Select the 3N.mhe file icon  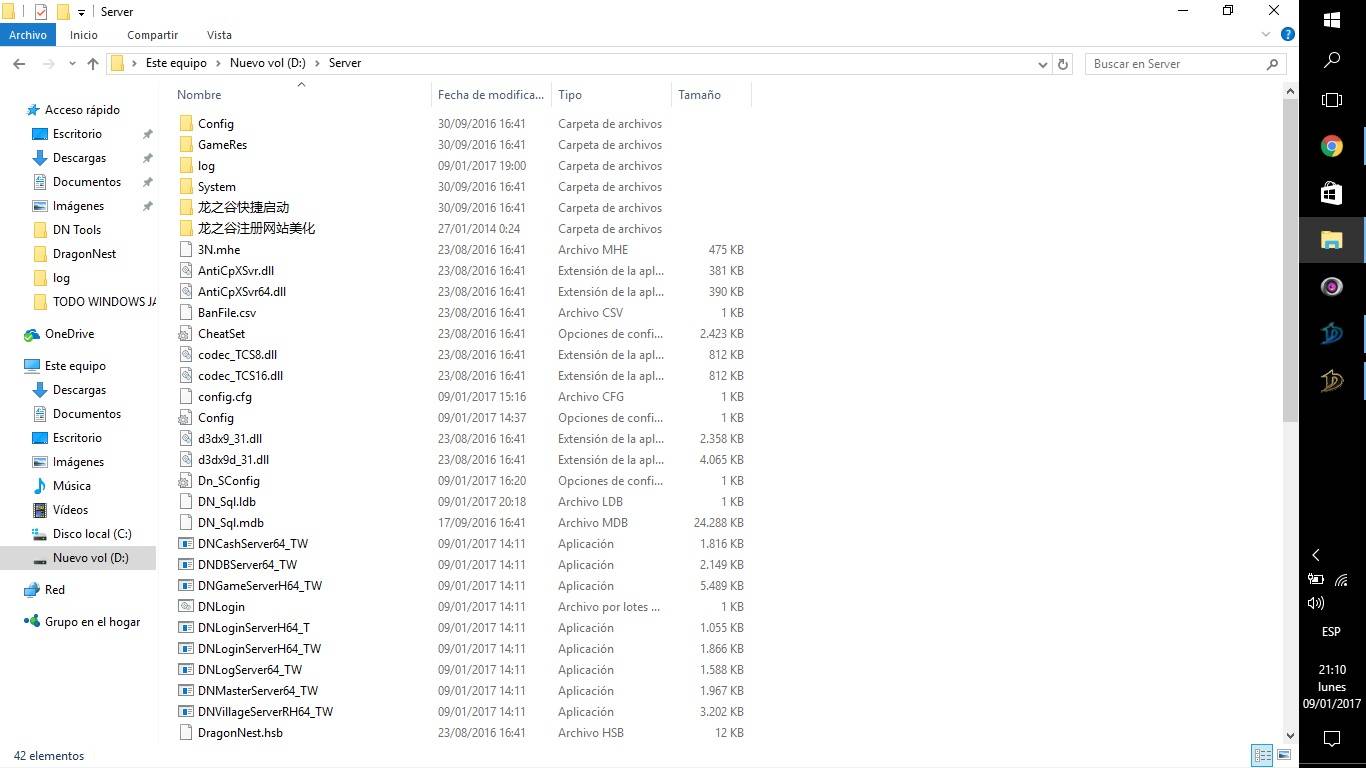pos(186,250)
